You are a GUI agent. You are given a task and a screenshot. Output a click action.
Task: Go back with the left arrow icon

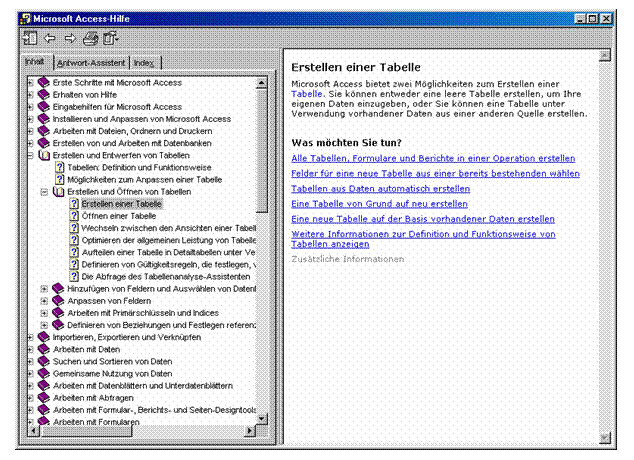point(50,38)
